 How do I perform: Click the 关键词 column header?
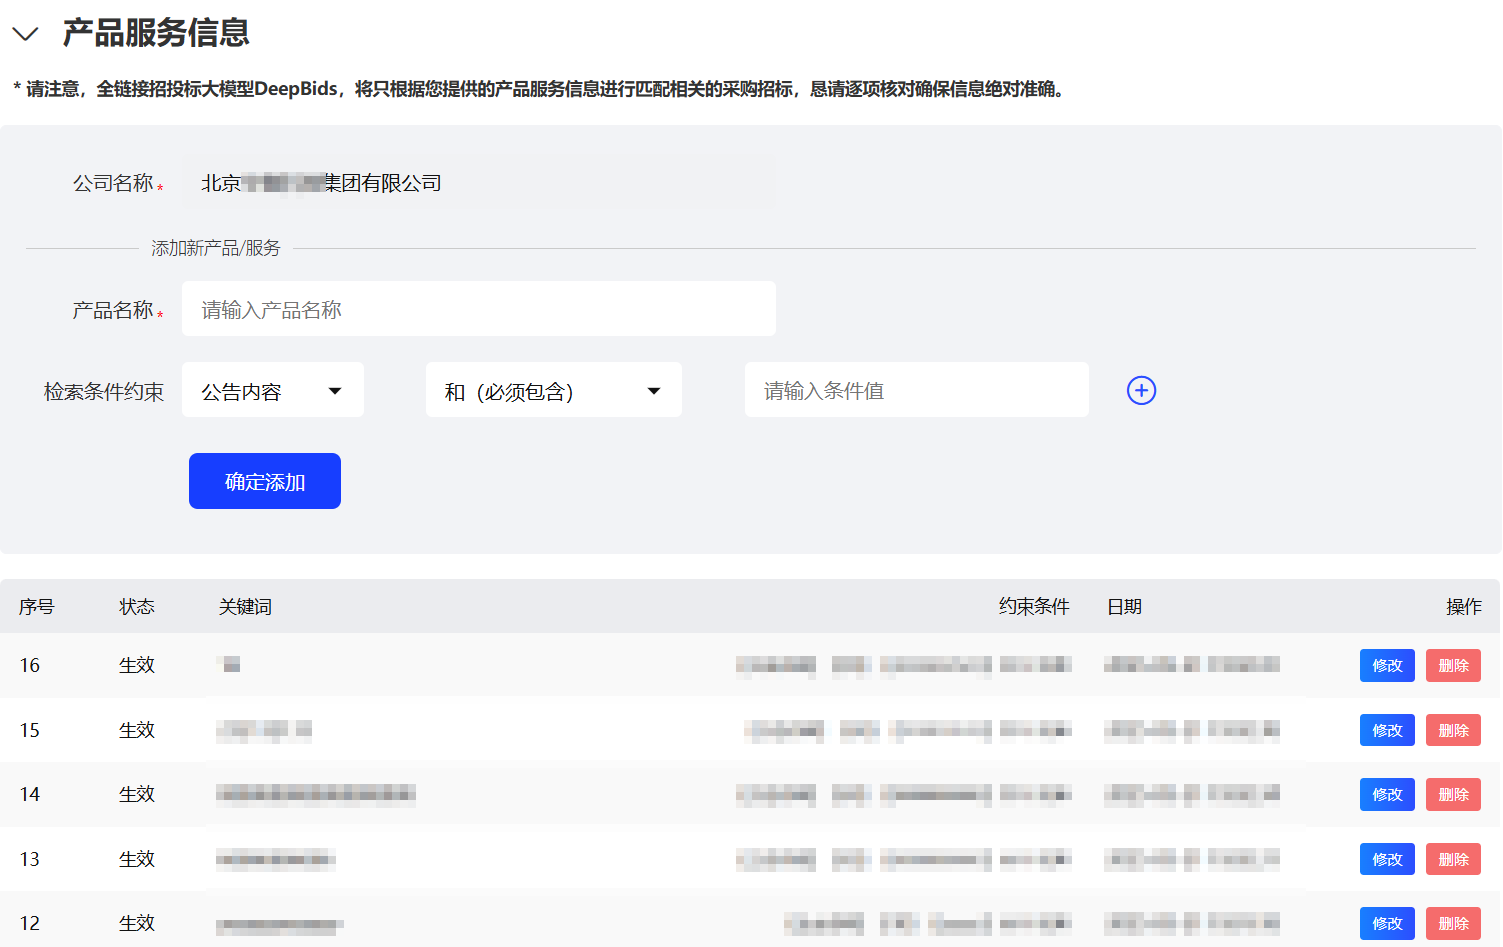pos(245,607)
